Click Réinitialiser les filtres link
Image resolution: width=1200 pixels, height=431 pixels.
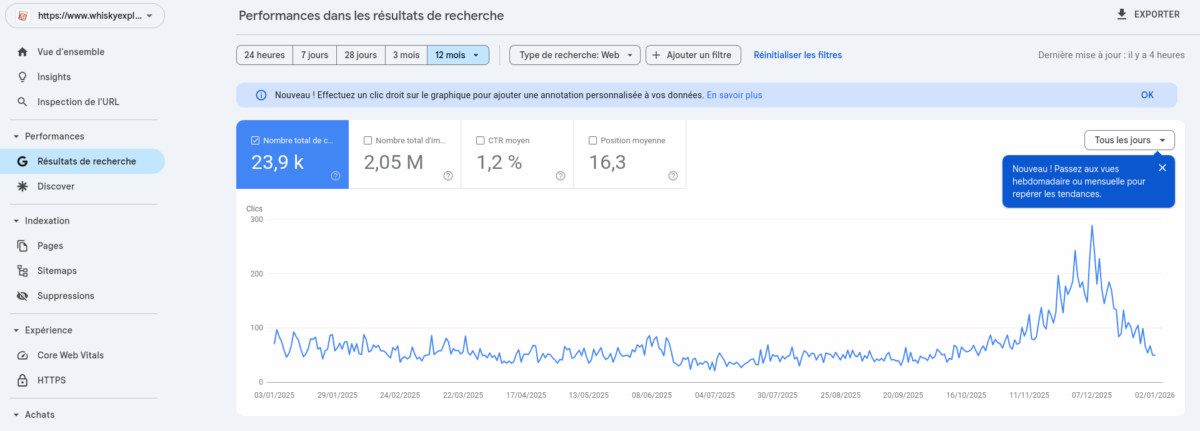[x=797, y=55]
